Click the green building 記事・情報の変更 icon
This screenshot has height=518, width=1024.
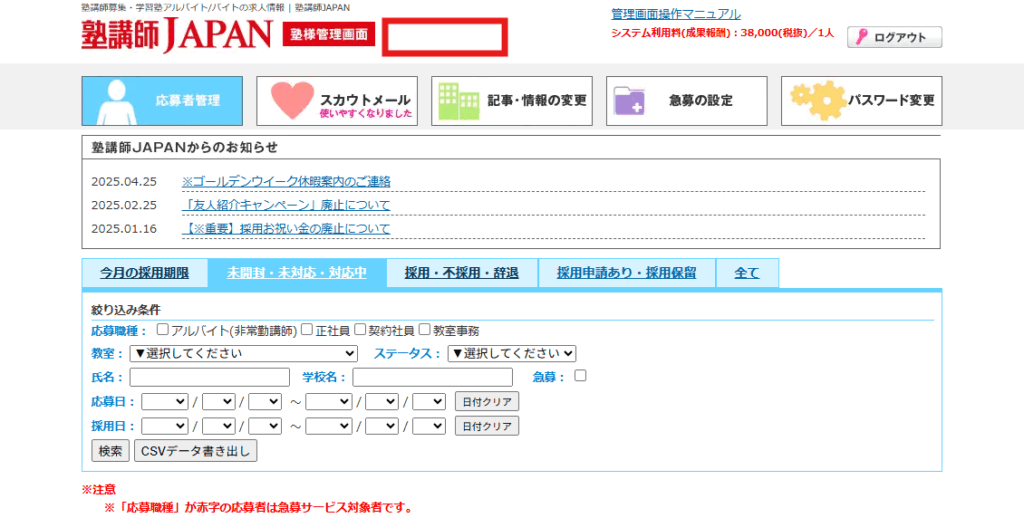[x=459, y=101]
